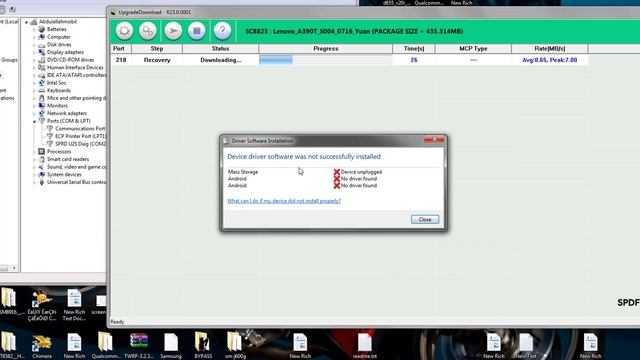640x360 pixels.
Task: Click the 'Avg:0.65, Peak:7.00' rate cell
Action: click(x=549, y=60)
